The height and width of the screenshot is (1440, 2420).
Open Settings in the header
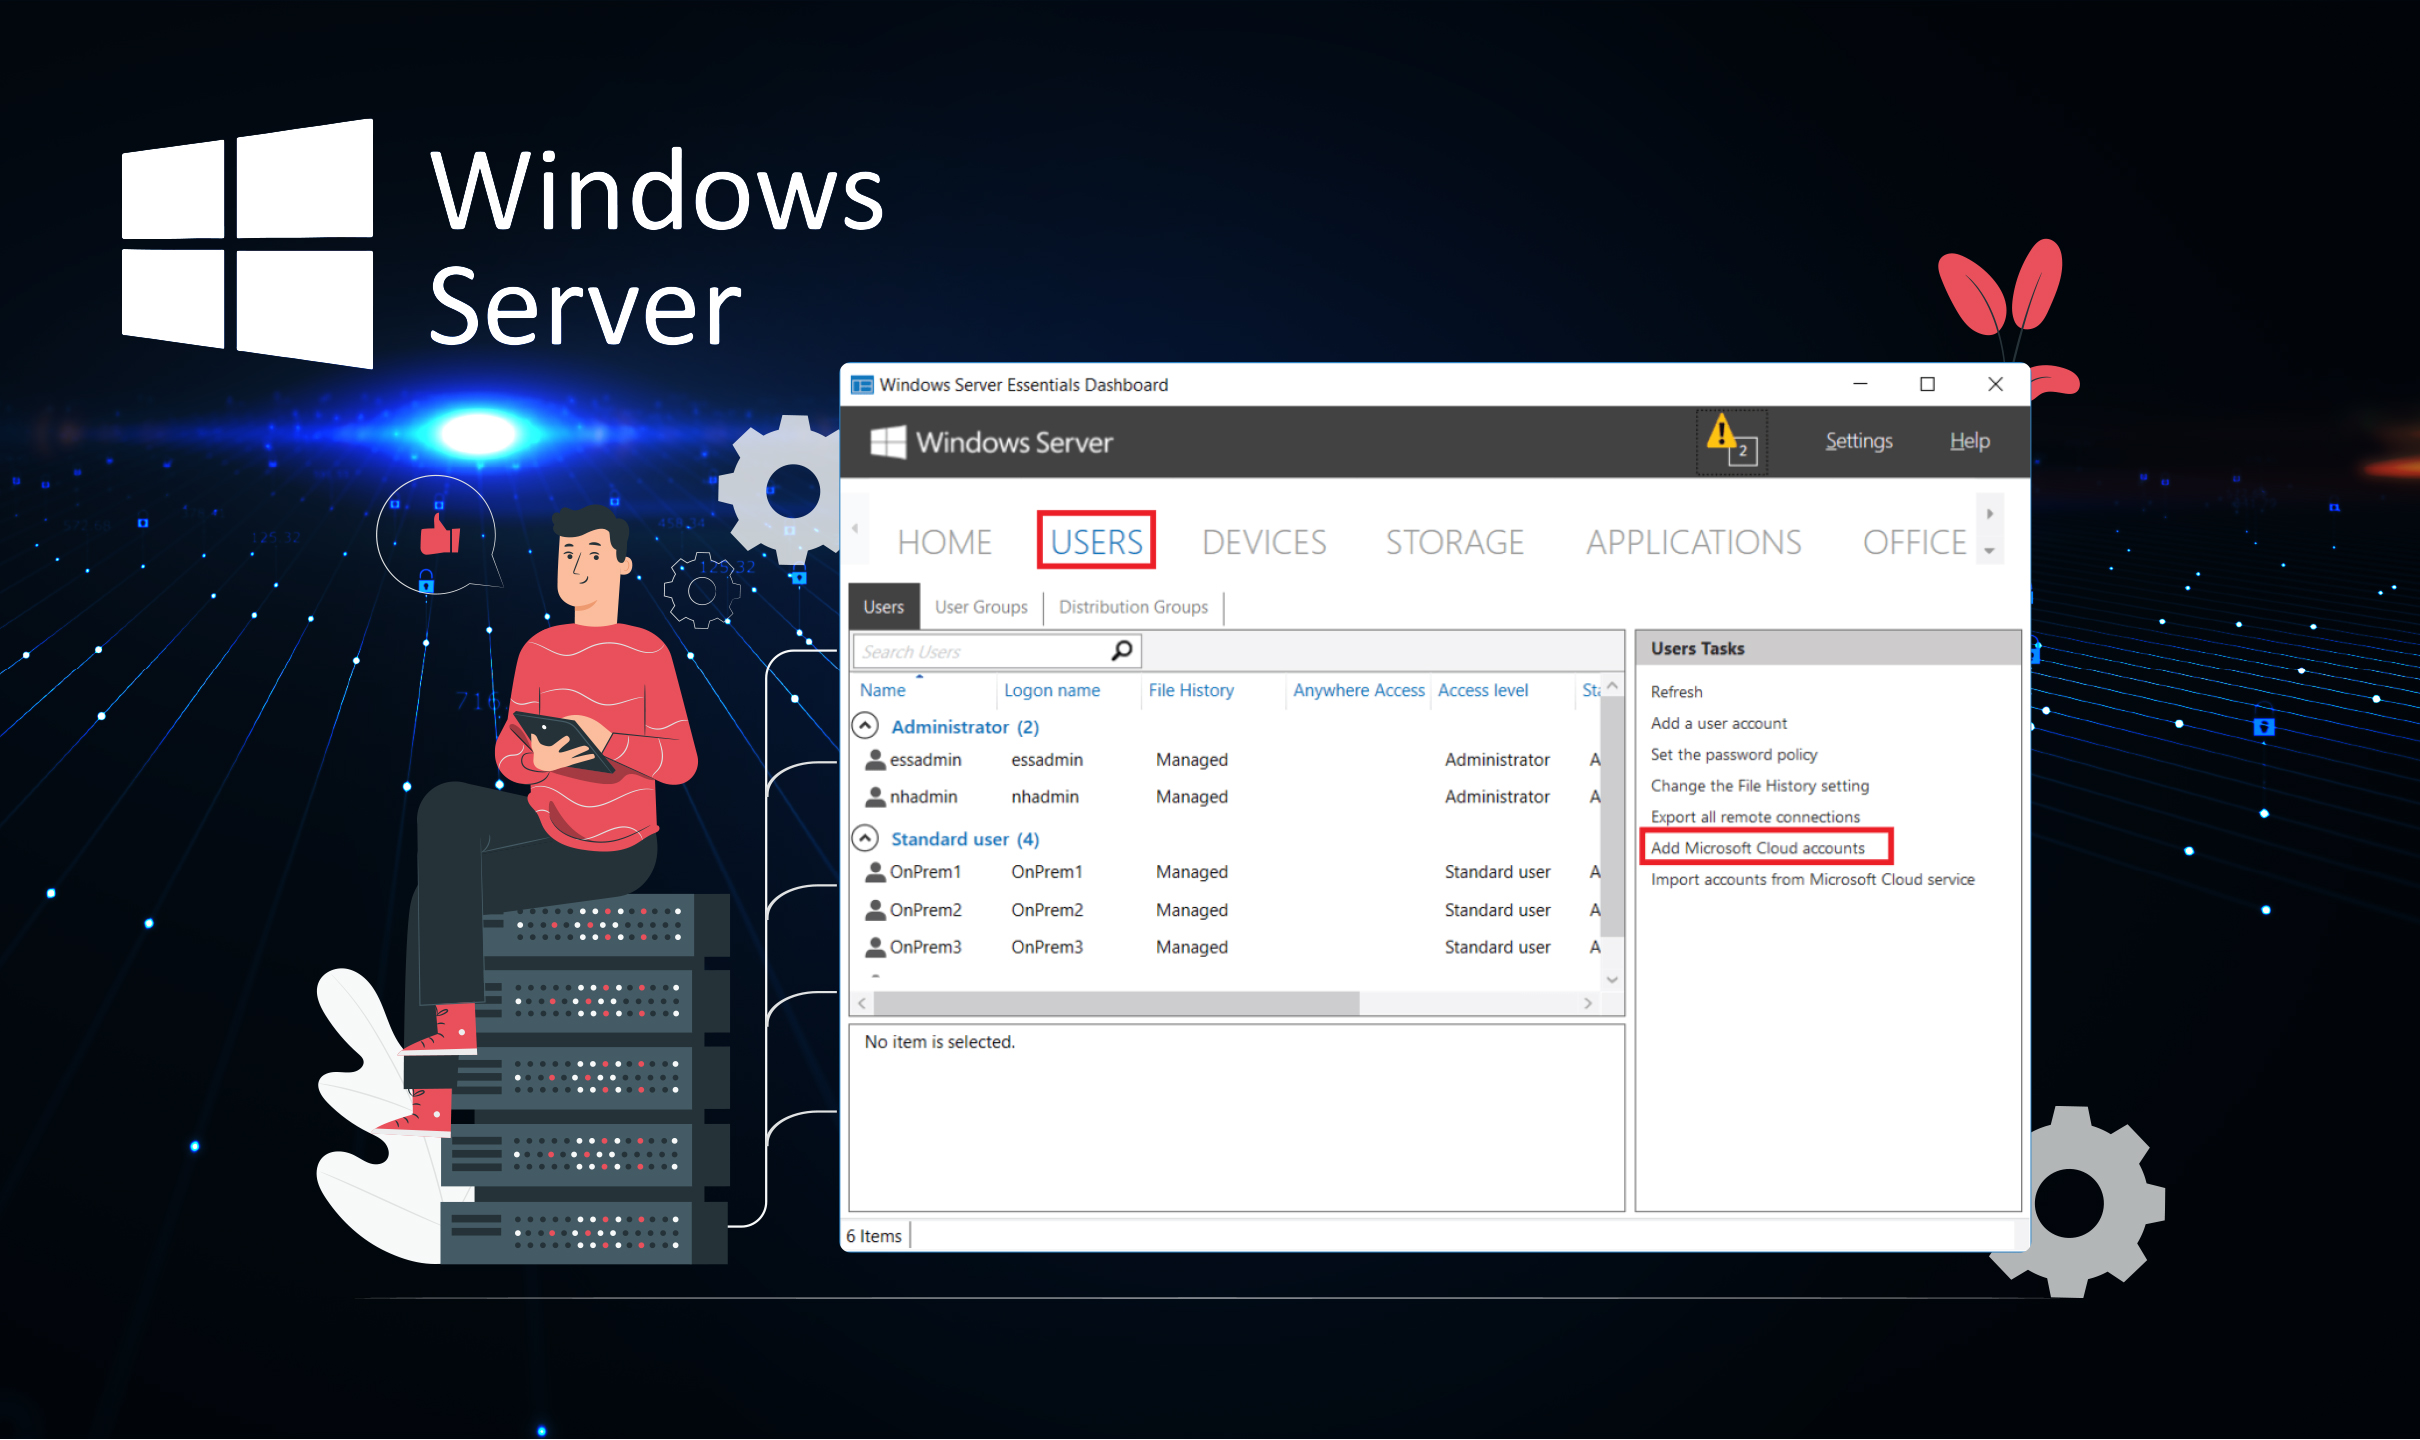click(1858, 441)
